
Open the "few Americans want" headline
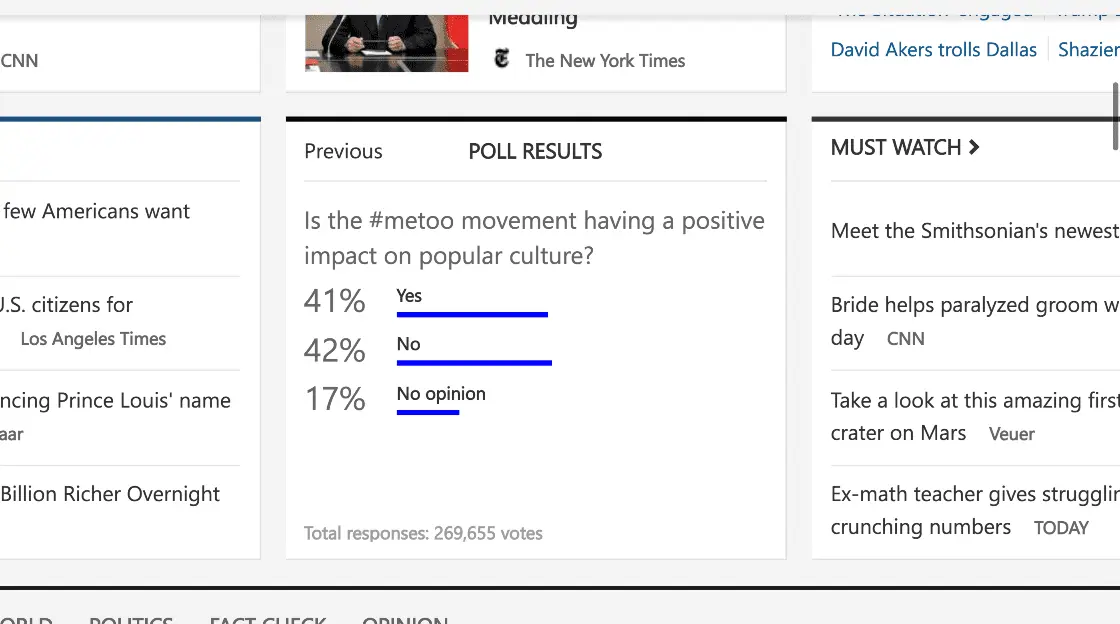pyautogui.click(x=96, y=211)
